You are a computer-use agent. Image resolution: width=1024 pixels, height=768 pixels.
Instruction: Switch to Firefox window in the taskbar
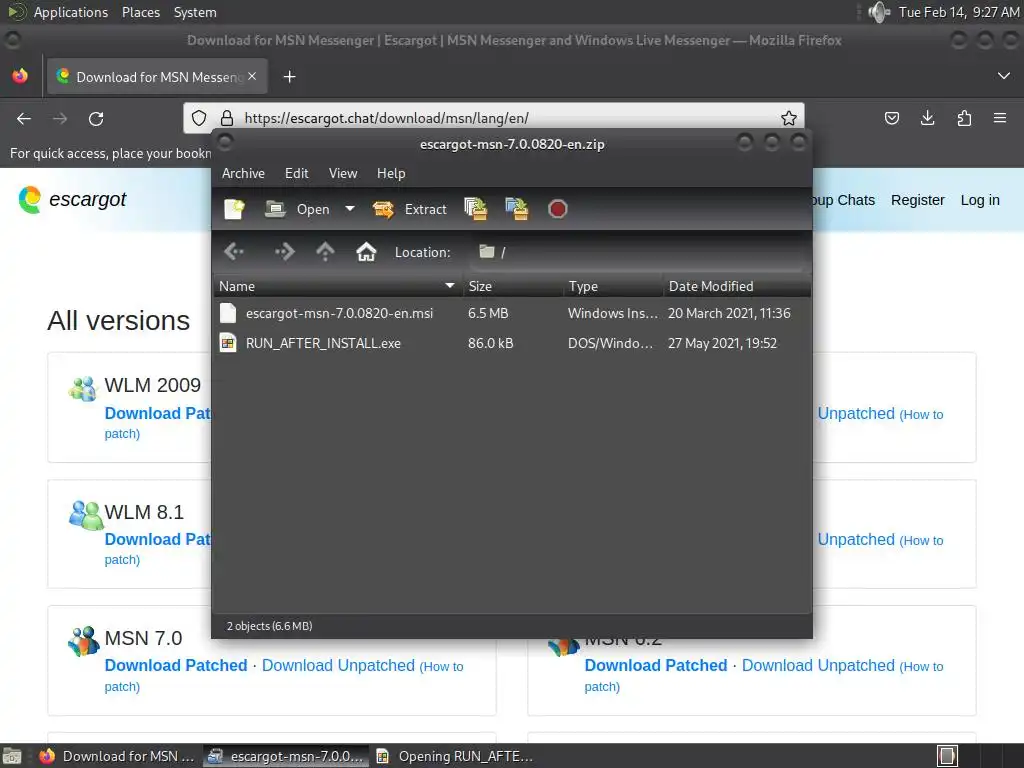coord(118,756)
